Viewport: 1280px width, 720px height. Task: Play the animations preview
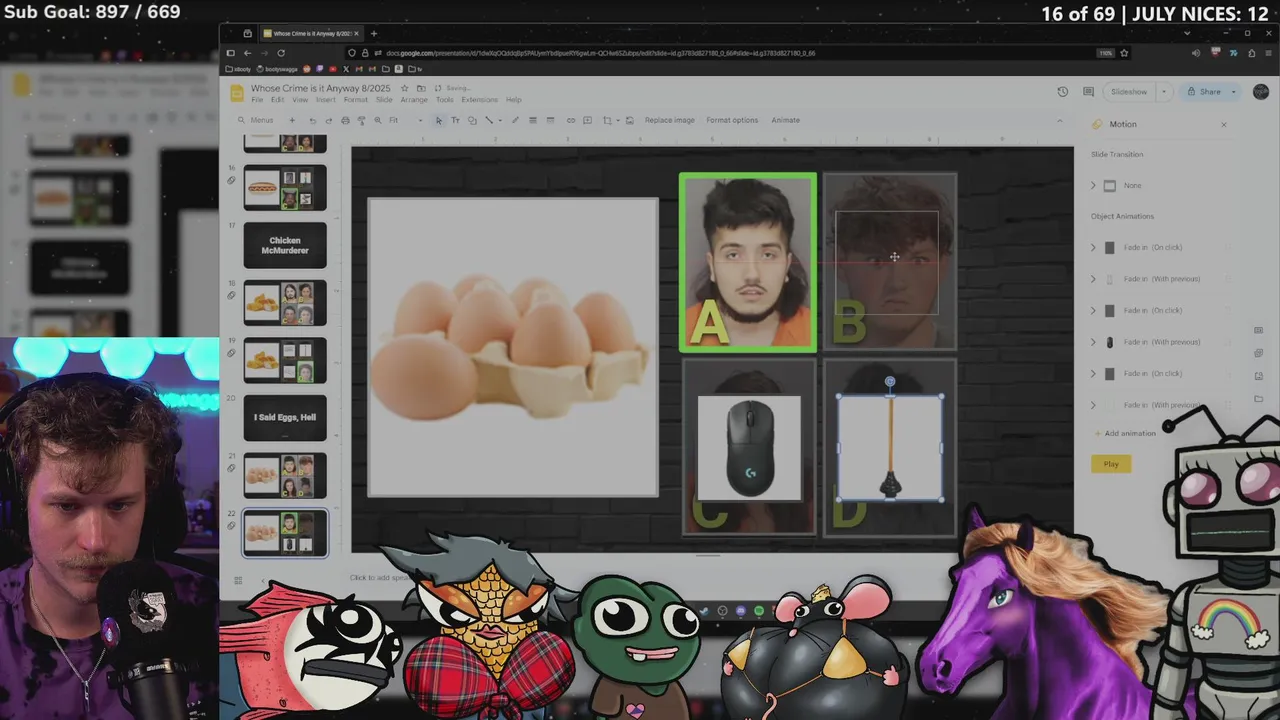[1111, 464]
